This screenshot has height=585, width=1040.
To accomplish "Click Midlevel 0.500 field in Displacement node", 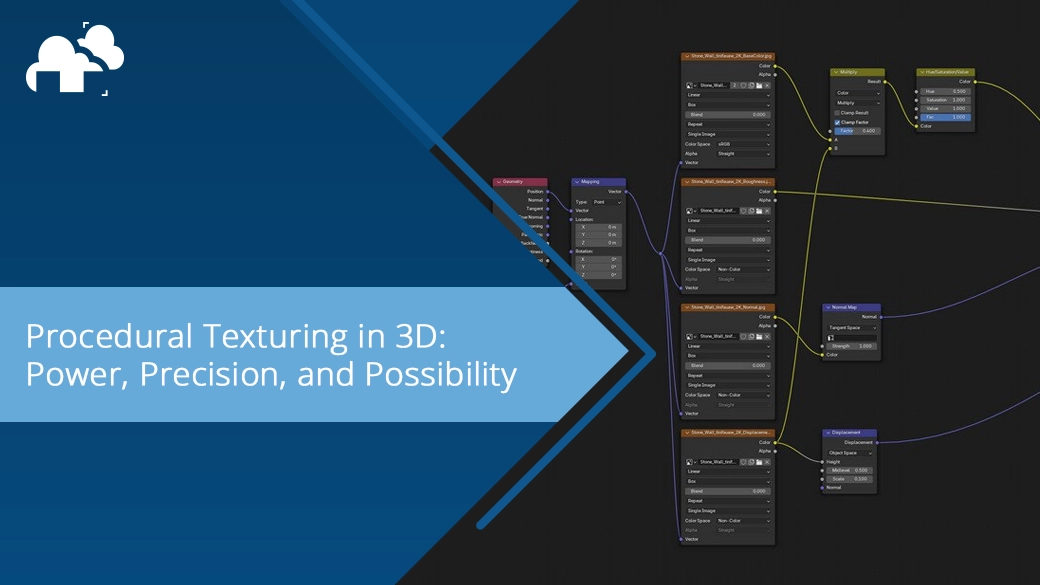I will click(850, 470).
